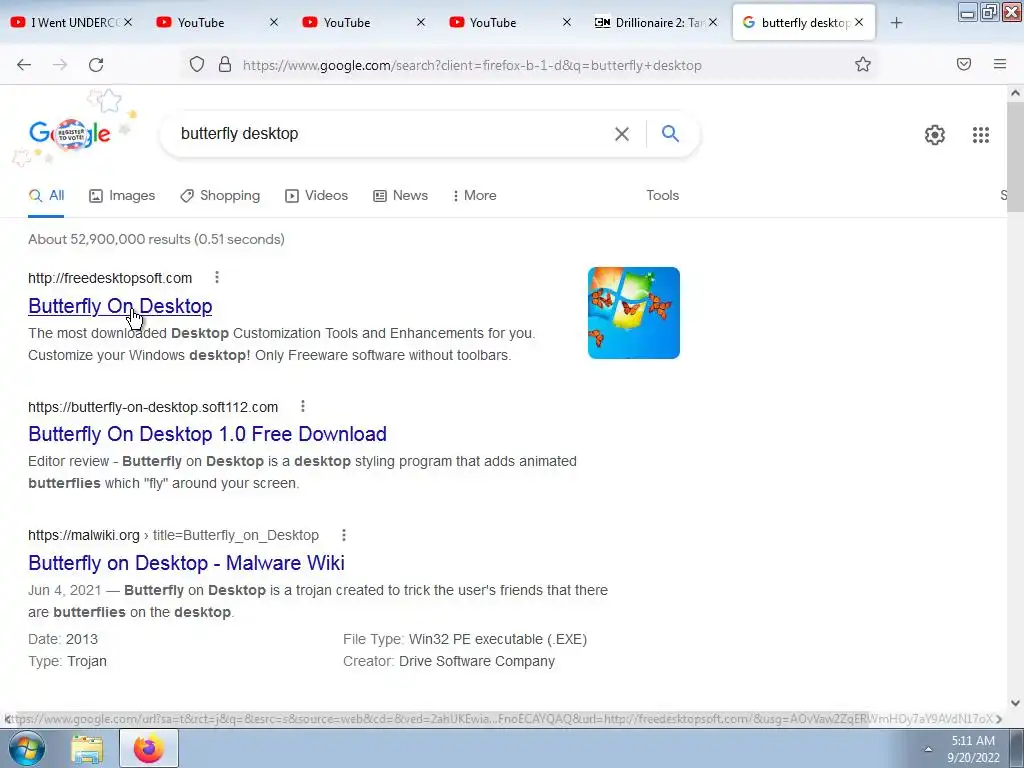This screenshot has height=768, width=1024.
Task: Click 'File Type: Win32 PE executable' text
Action: tap(465, 639)
